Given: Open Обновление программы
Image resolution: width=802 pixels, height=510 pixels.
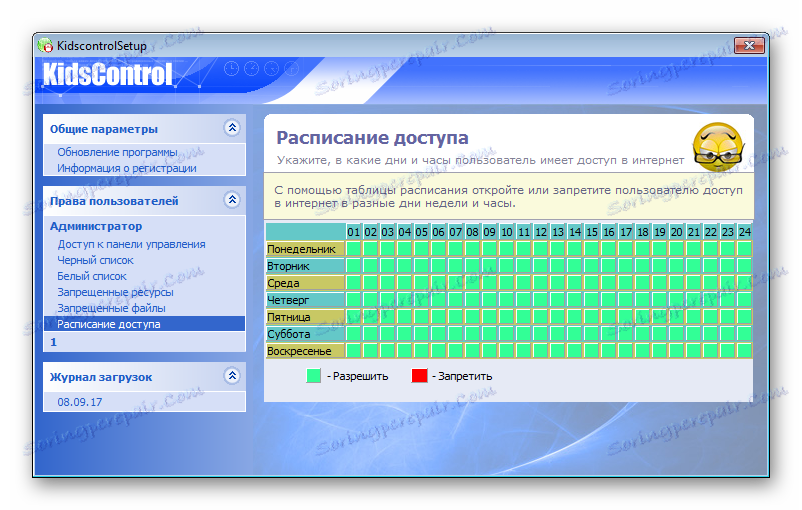Looking at the screenshot, I should (117, 152).
